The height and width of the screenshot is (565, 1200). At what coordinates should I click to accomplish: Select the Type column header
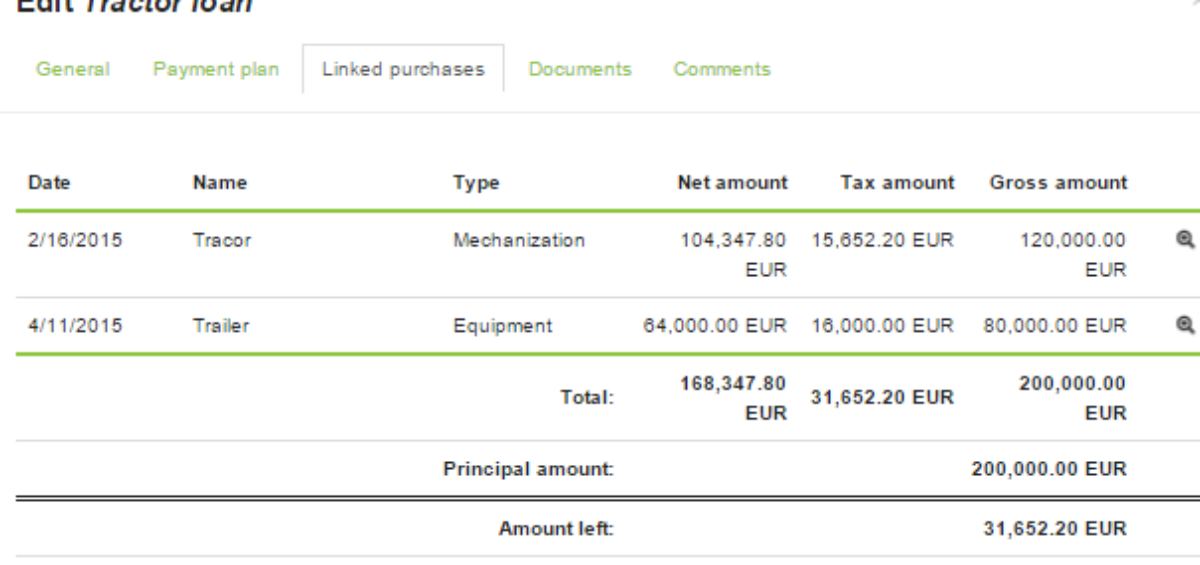point(476,183)
